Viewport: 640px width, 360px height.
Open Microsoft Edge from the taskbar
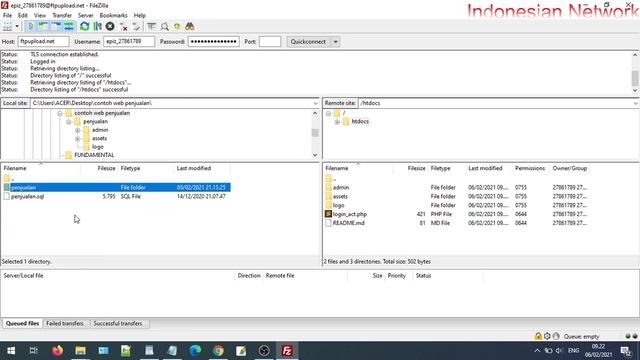pyautogui.click(x=195, y=351)
